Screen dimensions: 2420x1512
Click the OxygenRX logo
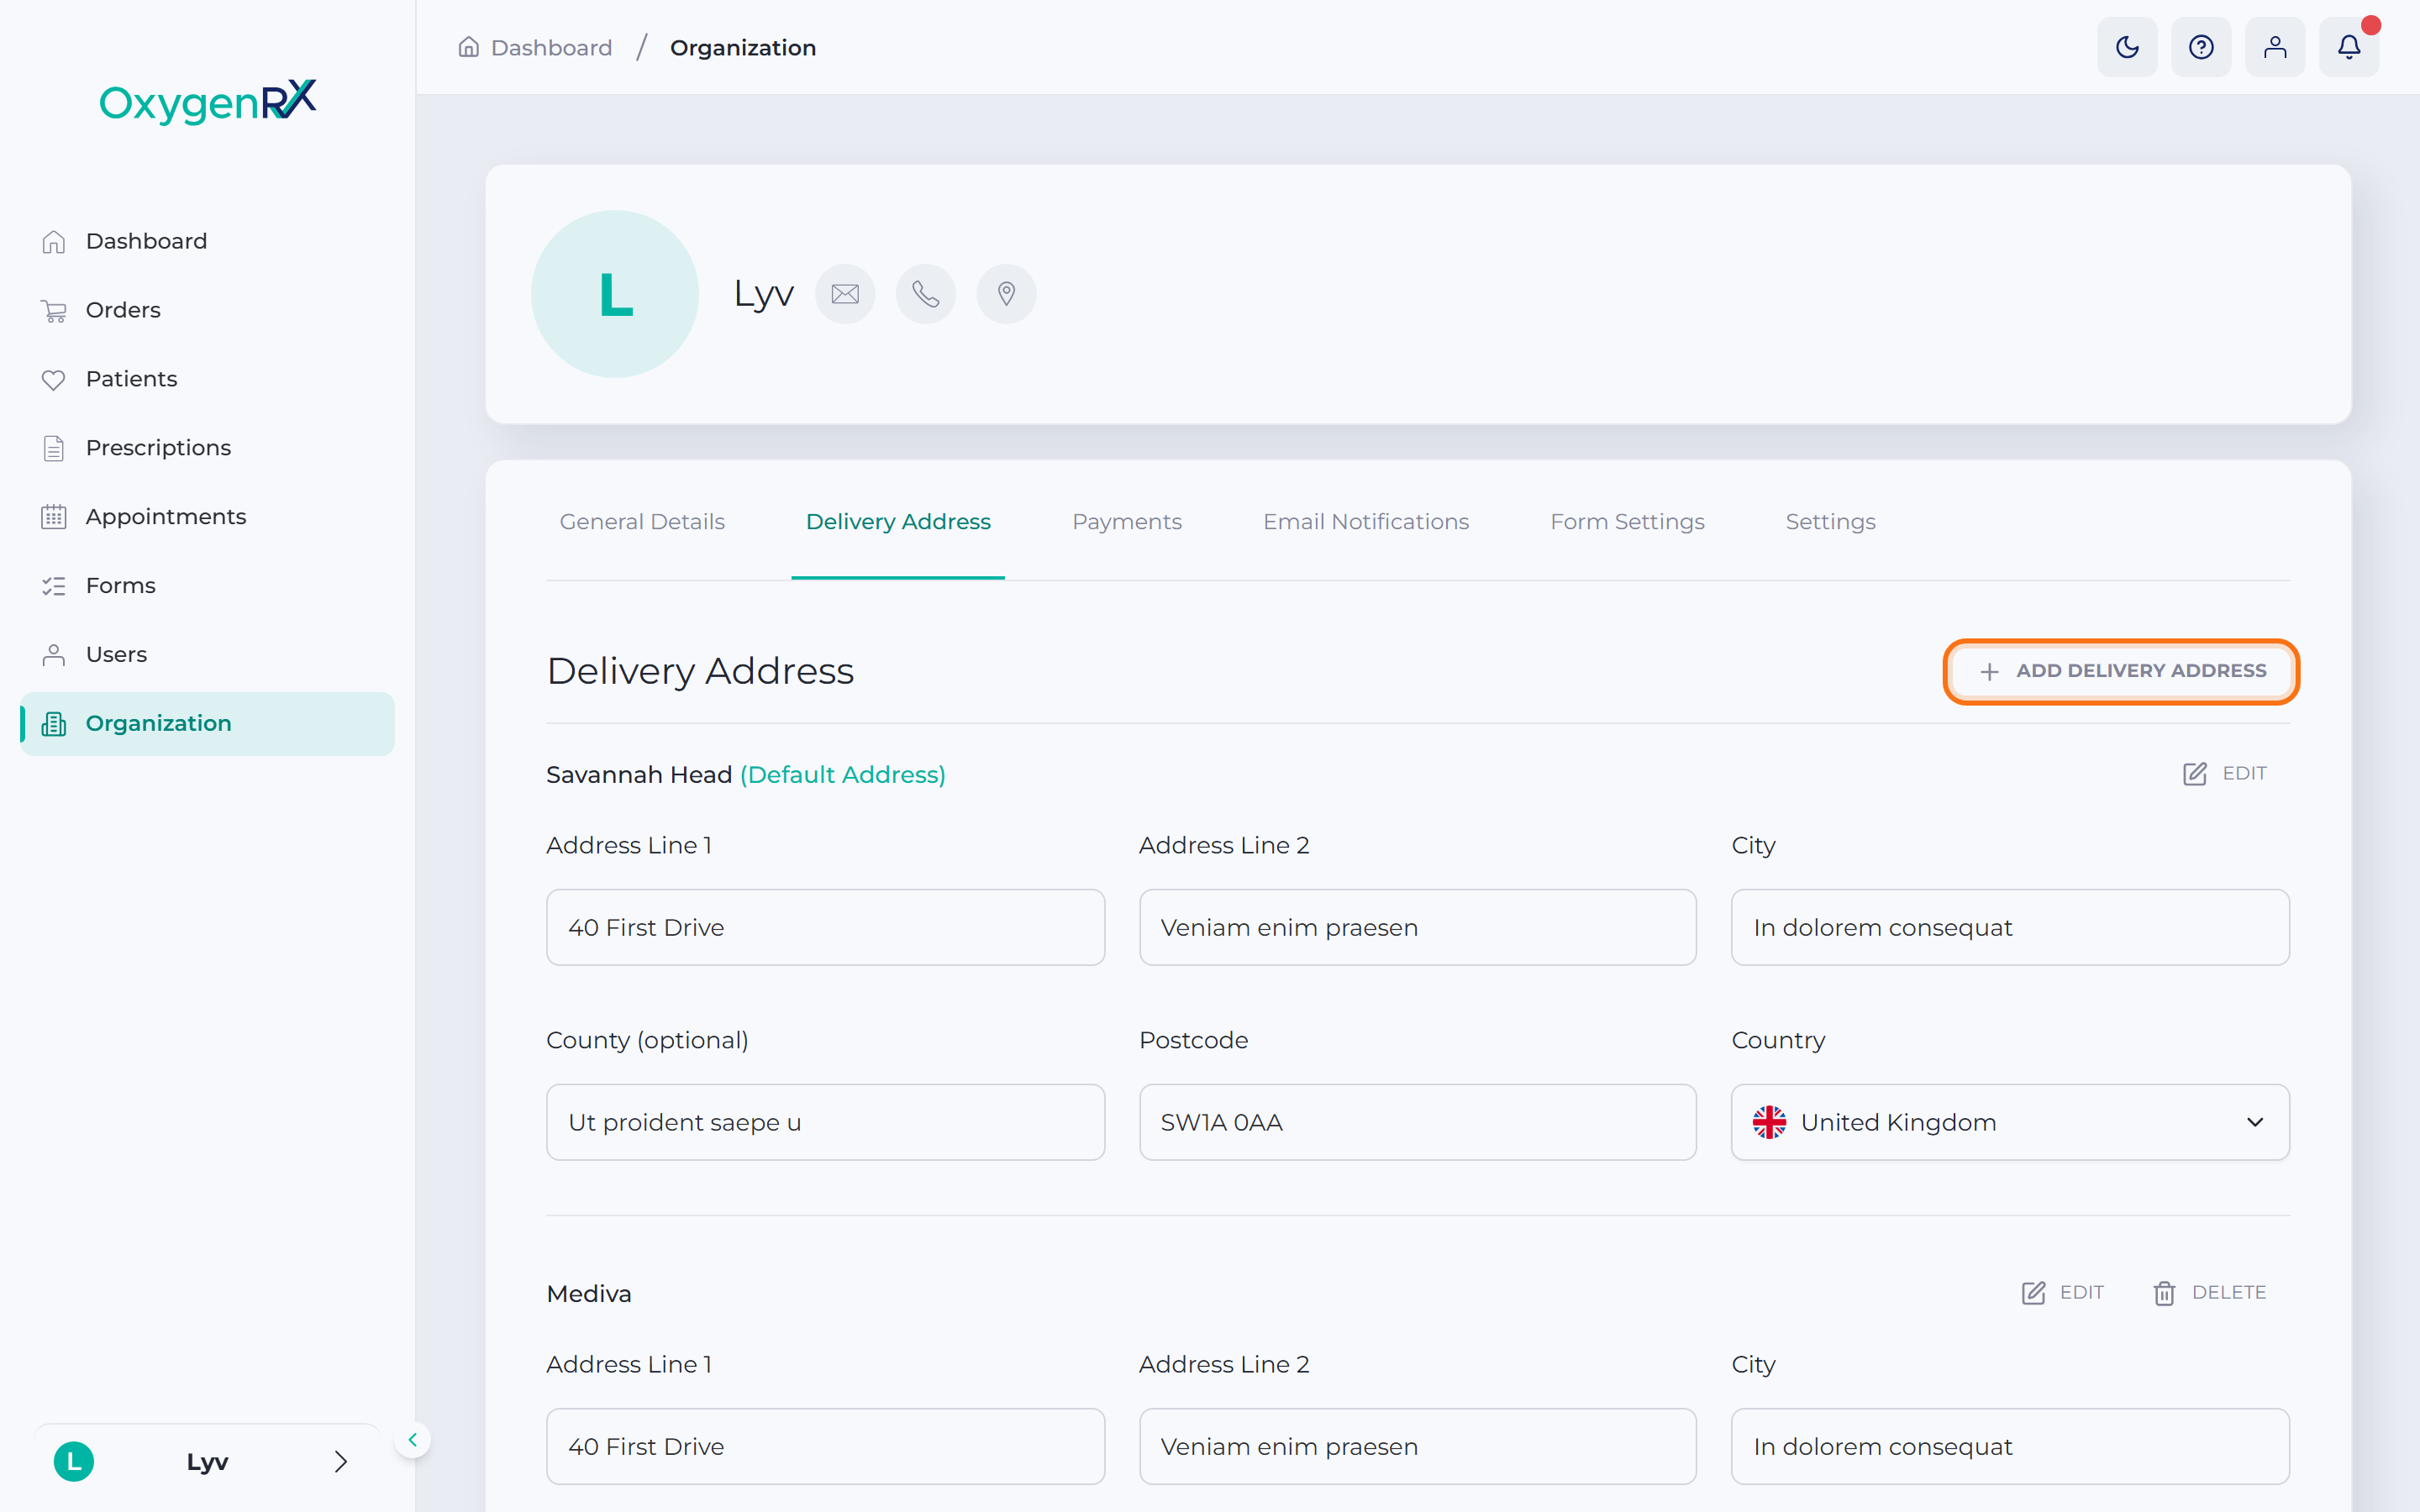[x=208, y=102]
